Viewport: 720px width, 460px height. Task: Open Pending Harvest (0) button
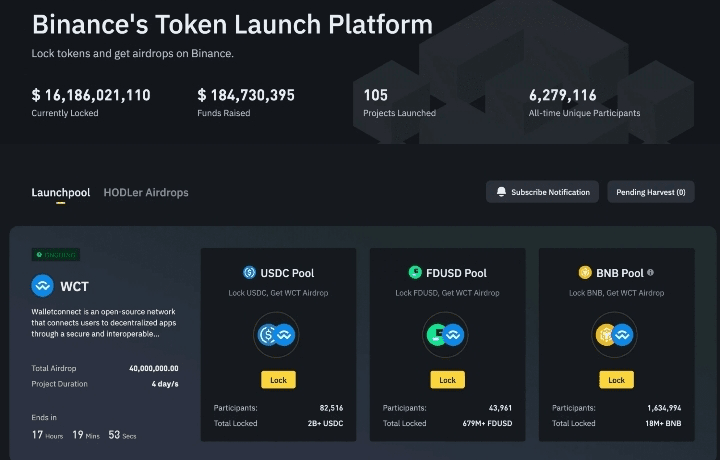[651, 192]
